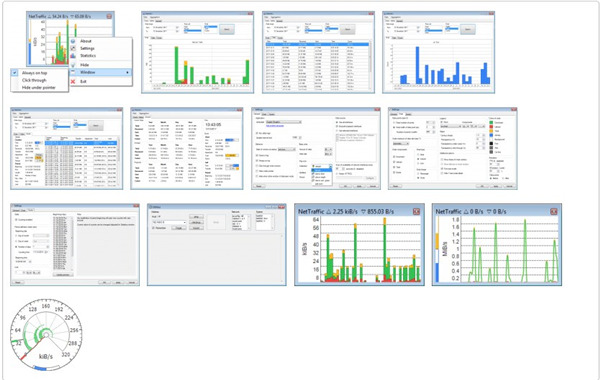The image size is (600, 380).
Task: Open the Window submenu entry
Action: coord(101,72)
